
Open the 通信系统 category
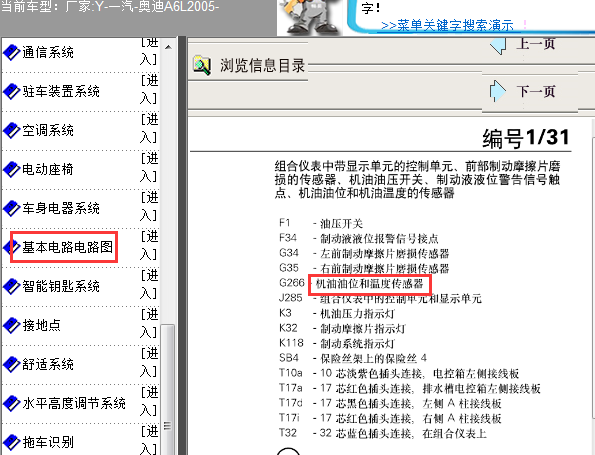pos(48,52)
